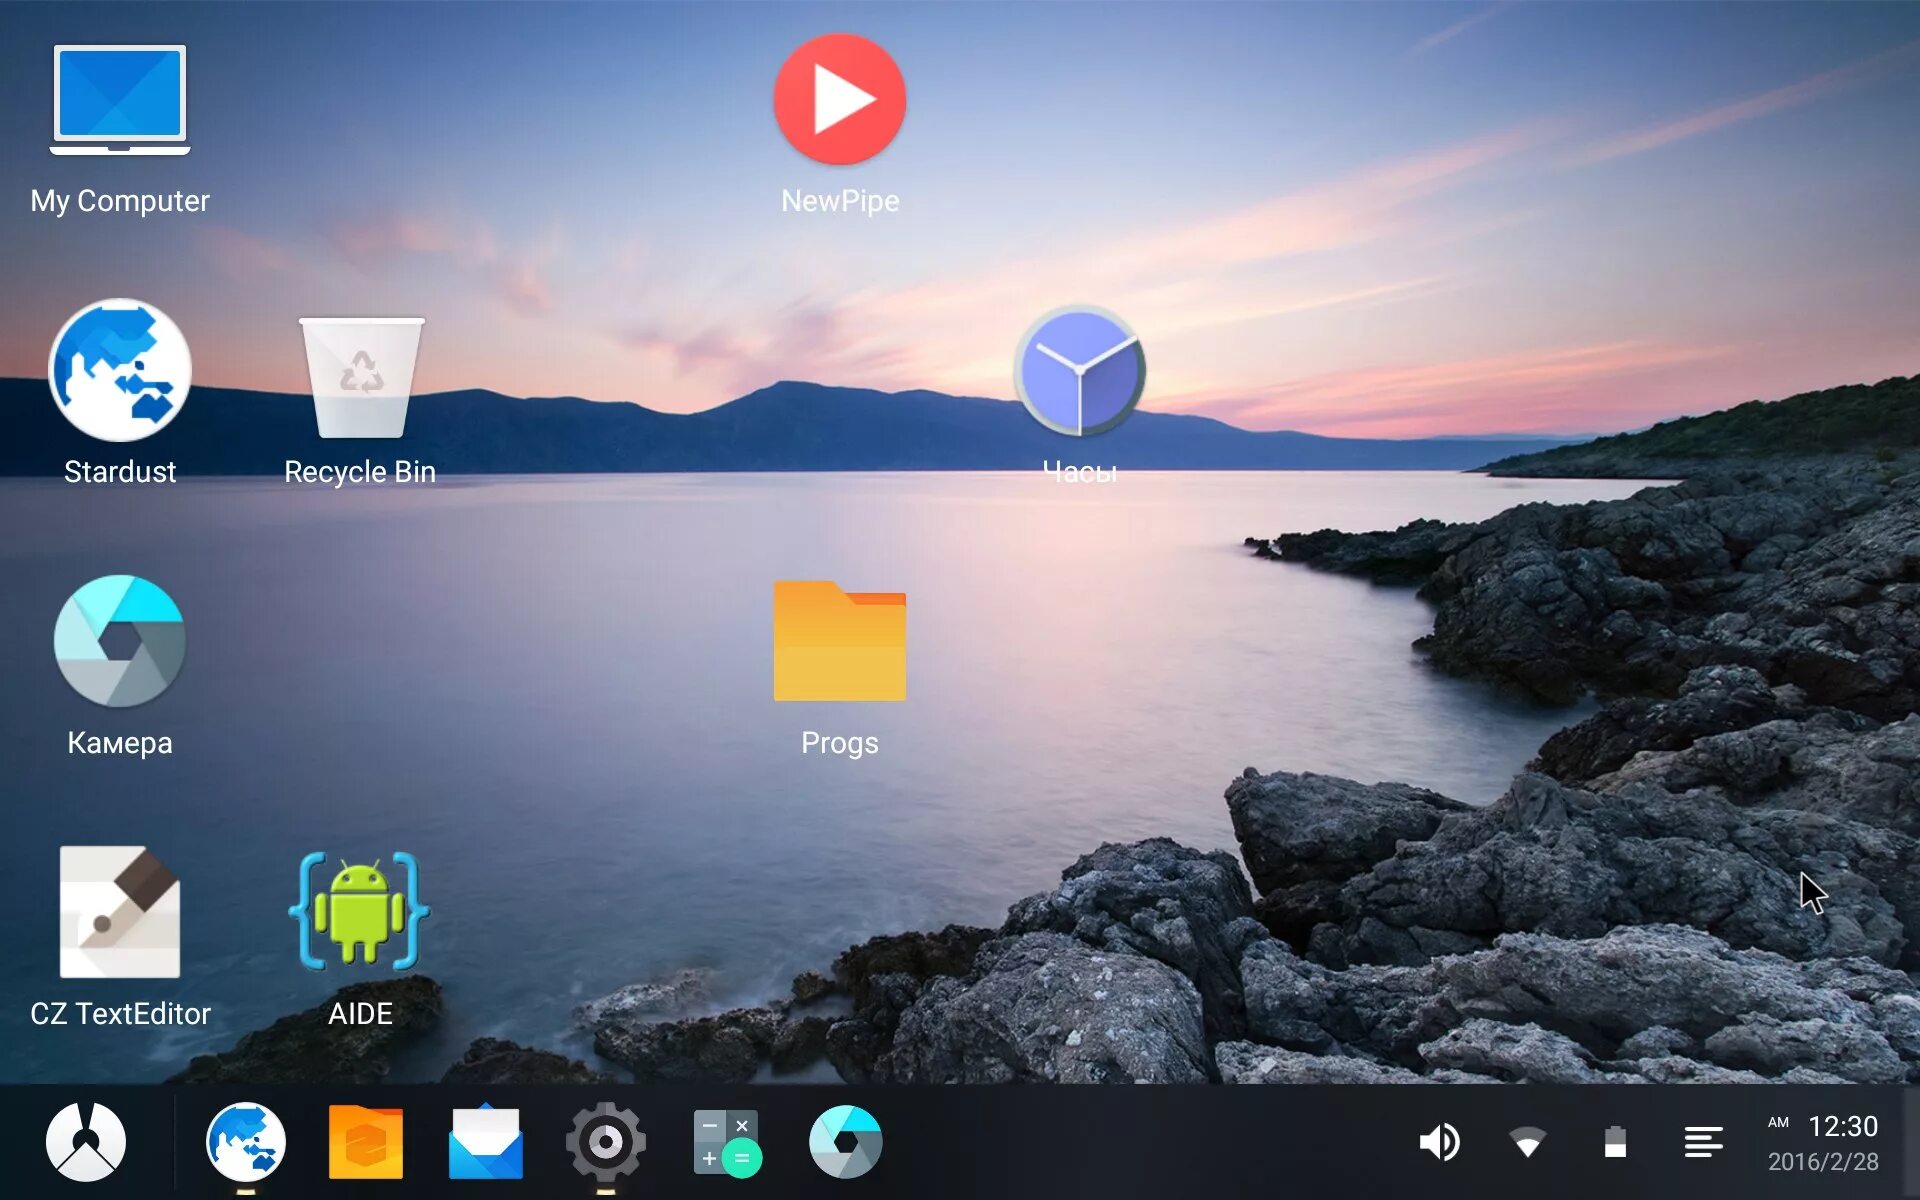Click the "NewPipe" label text

(x=840, y=201)
